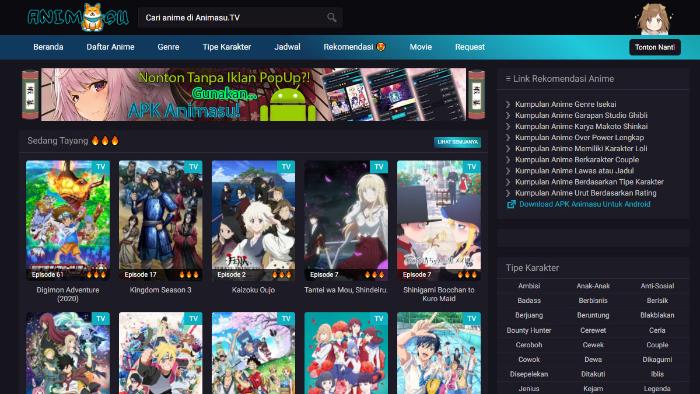
Task: Click the TV badge on Kaizoku Oujo
Action: (x=286, y=167)
